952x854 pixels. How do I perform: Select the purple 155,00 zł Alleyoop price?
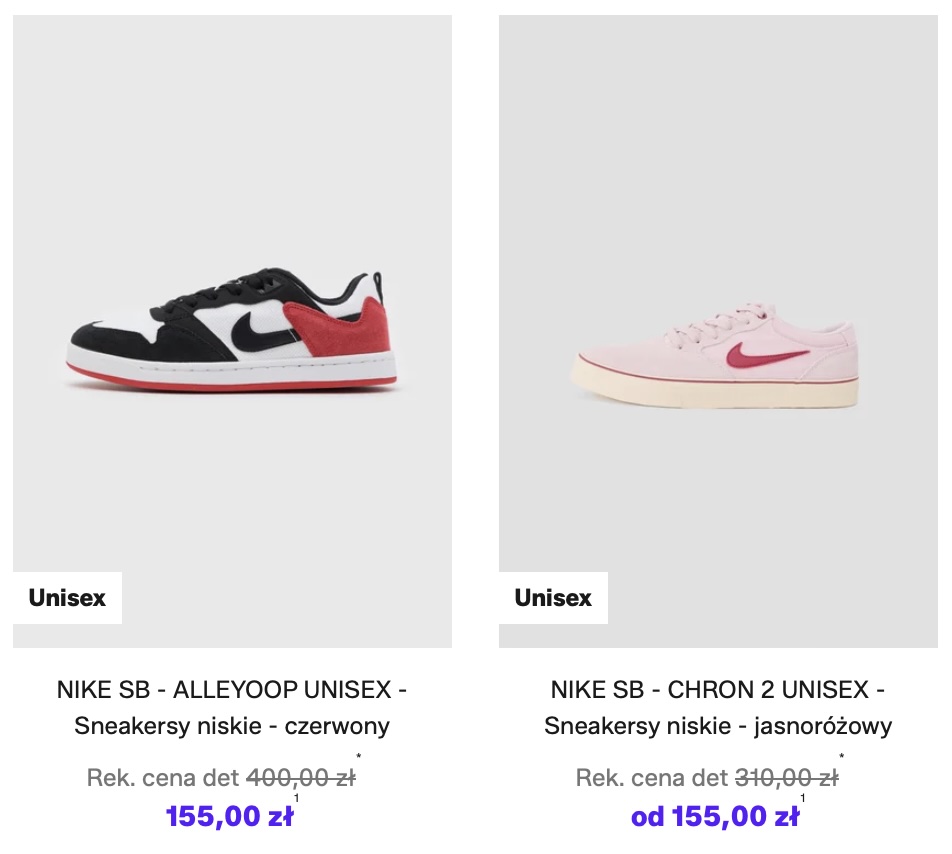coord(229,817)
